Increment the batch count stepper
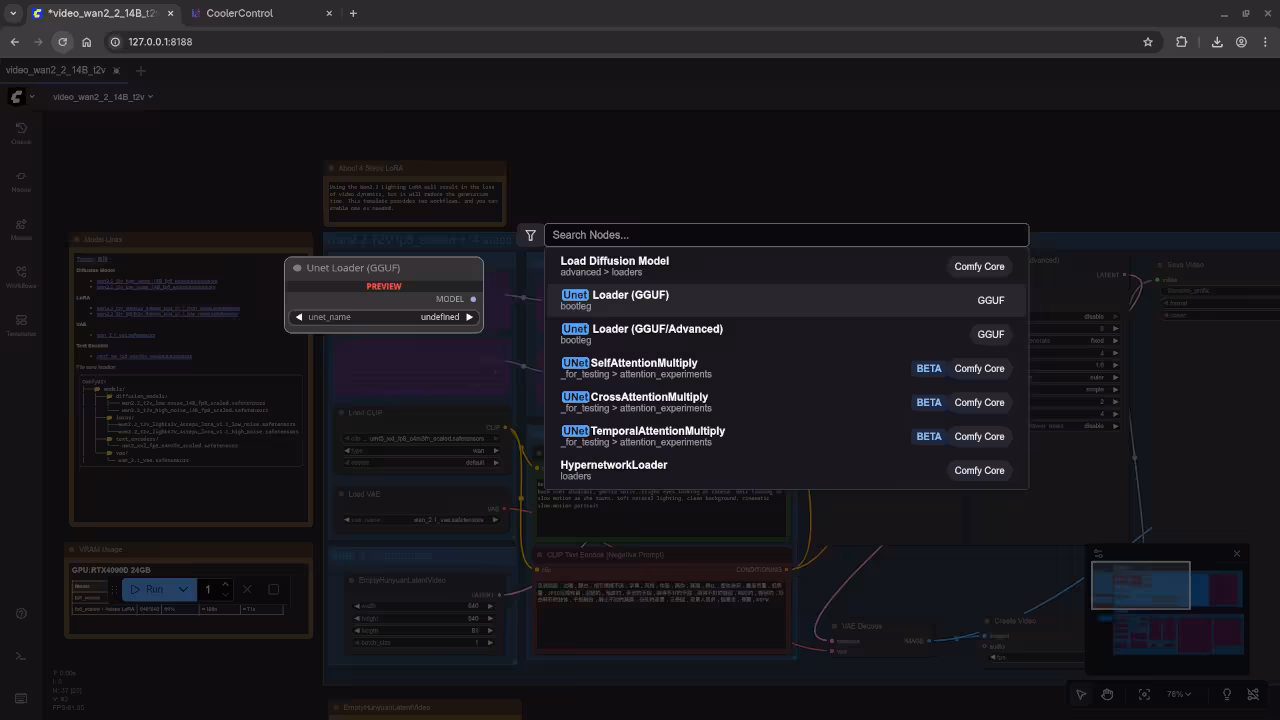Image resolution: width=1280 pixels, height=720 pixels. 225,584
